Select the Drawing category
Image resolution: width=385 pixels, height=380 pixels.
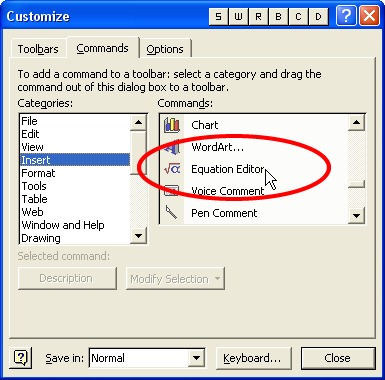[75, 238]
